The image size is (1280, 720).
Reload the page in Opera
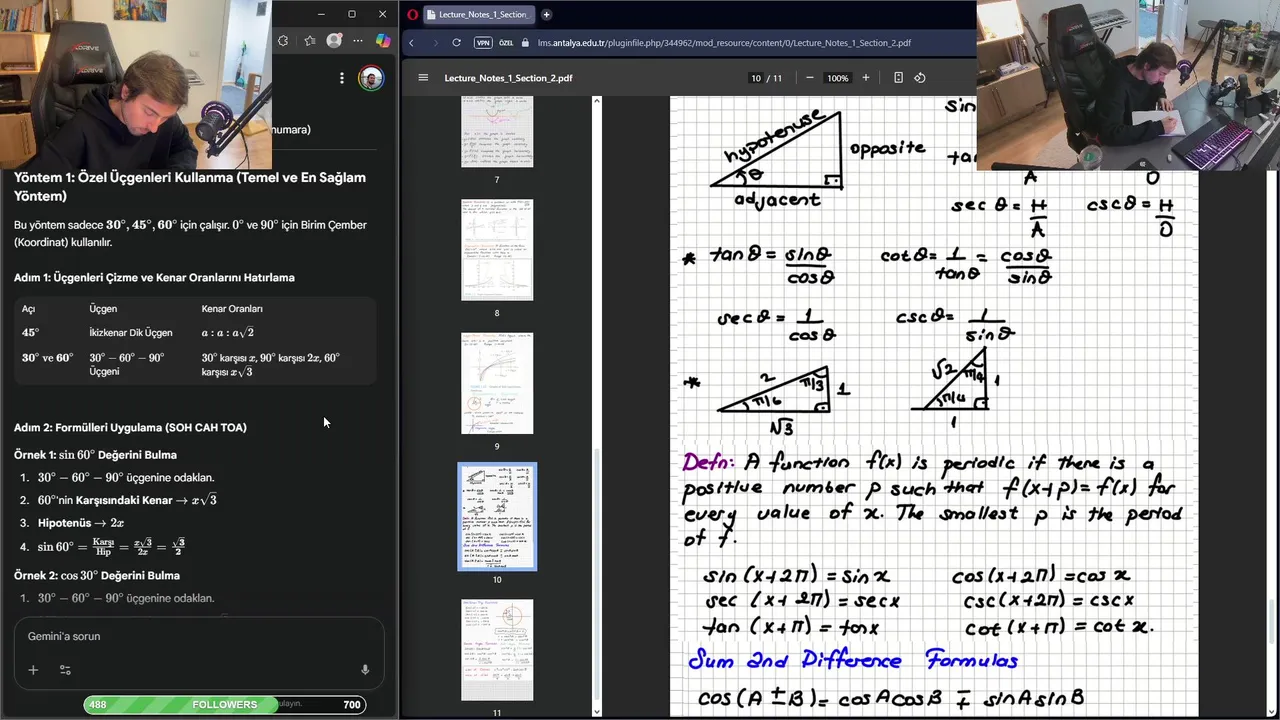457,43
